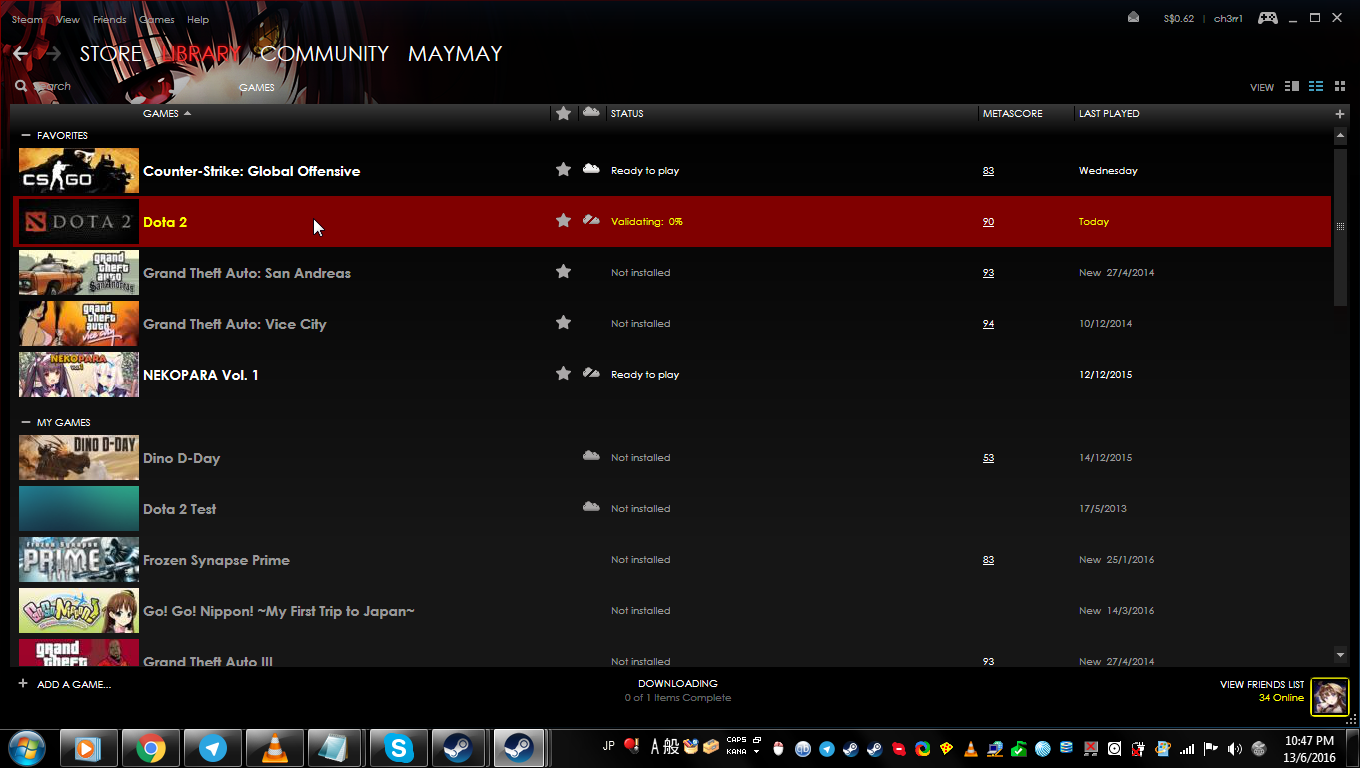Open Chrome from the taskbar
The width and height of the screenshot is (1360, 768).
click(x=151, y=748)
